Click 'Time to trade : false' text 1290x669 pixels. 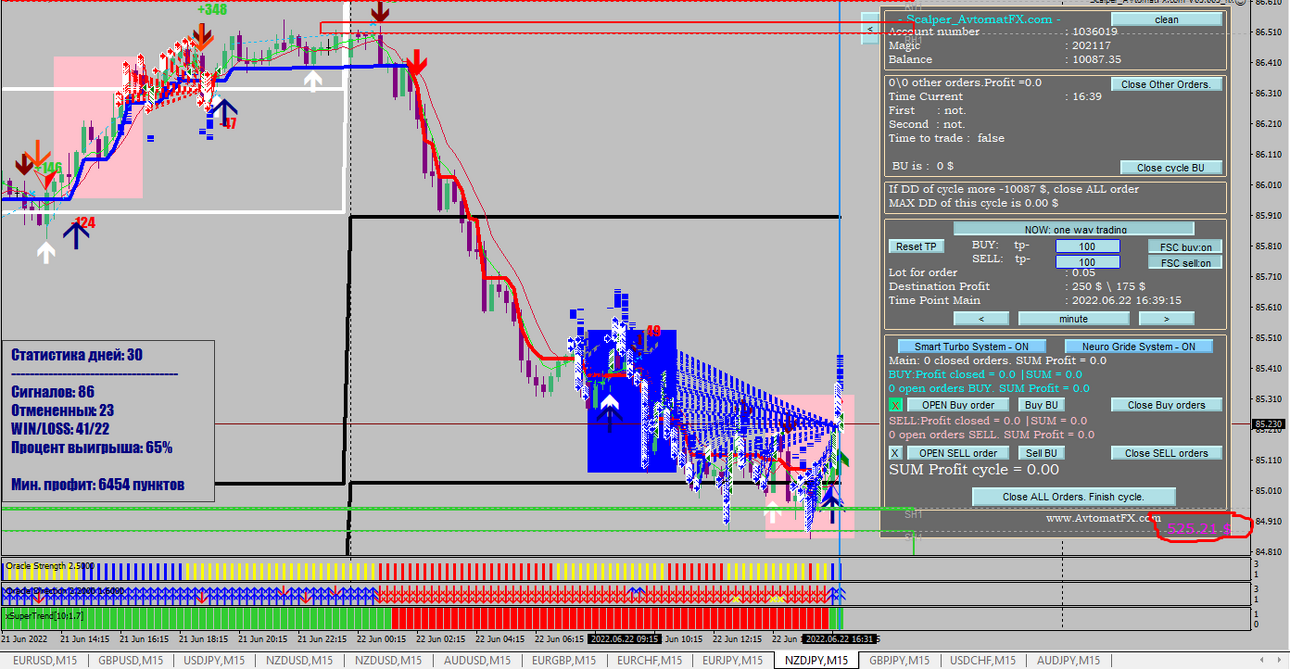[947, 138]
